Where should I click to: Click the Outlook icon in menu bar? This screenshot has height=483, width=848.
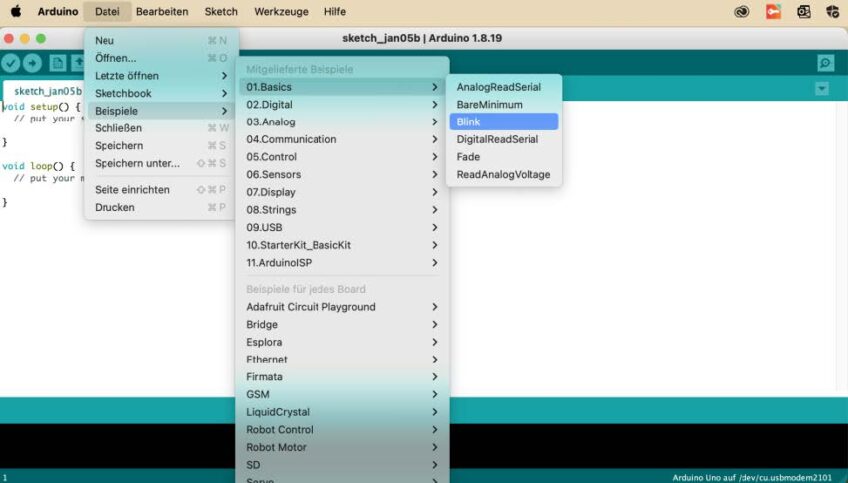803,12
